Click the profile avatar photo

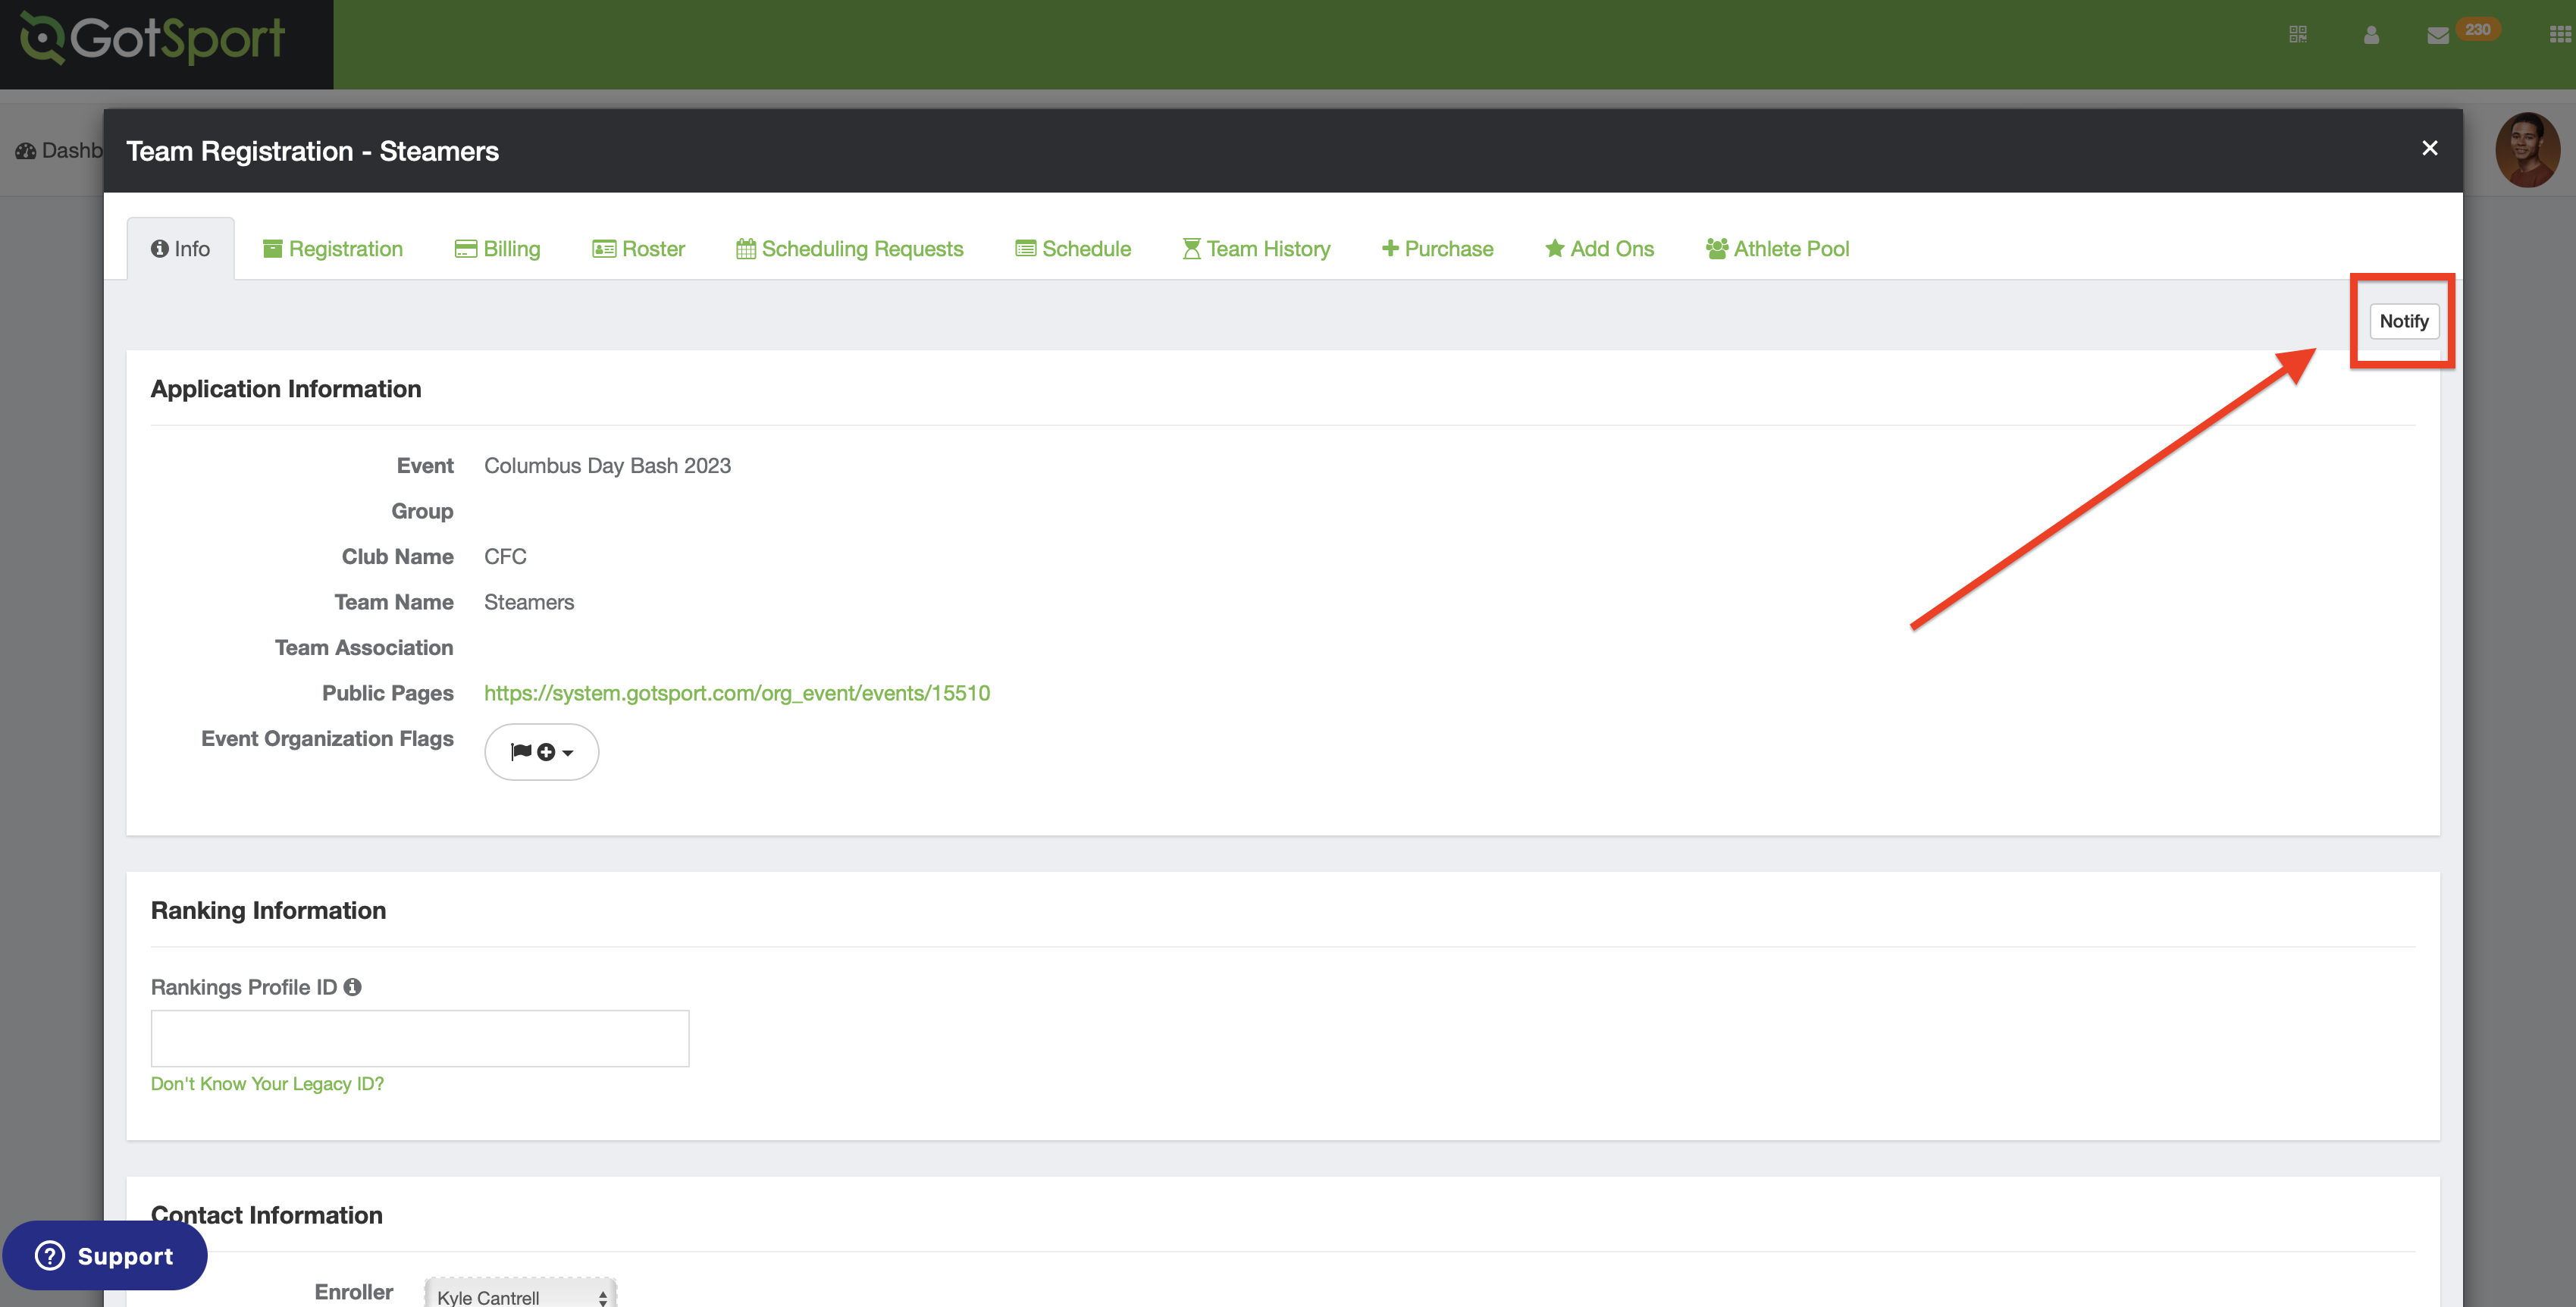click(x=2527, y=150)
